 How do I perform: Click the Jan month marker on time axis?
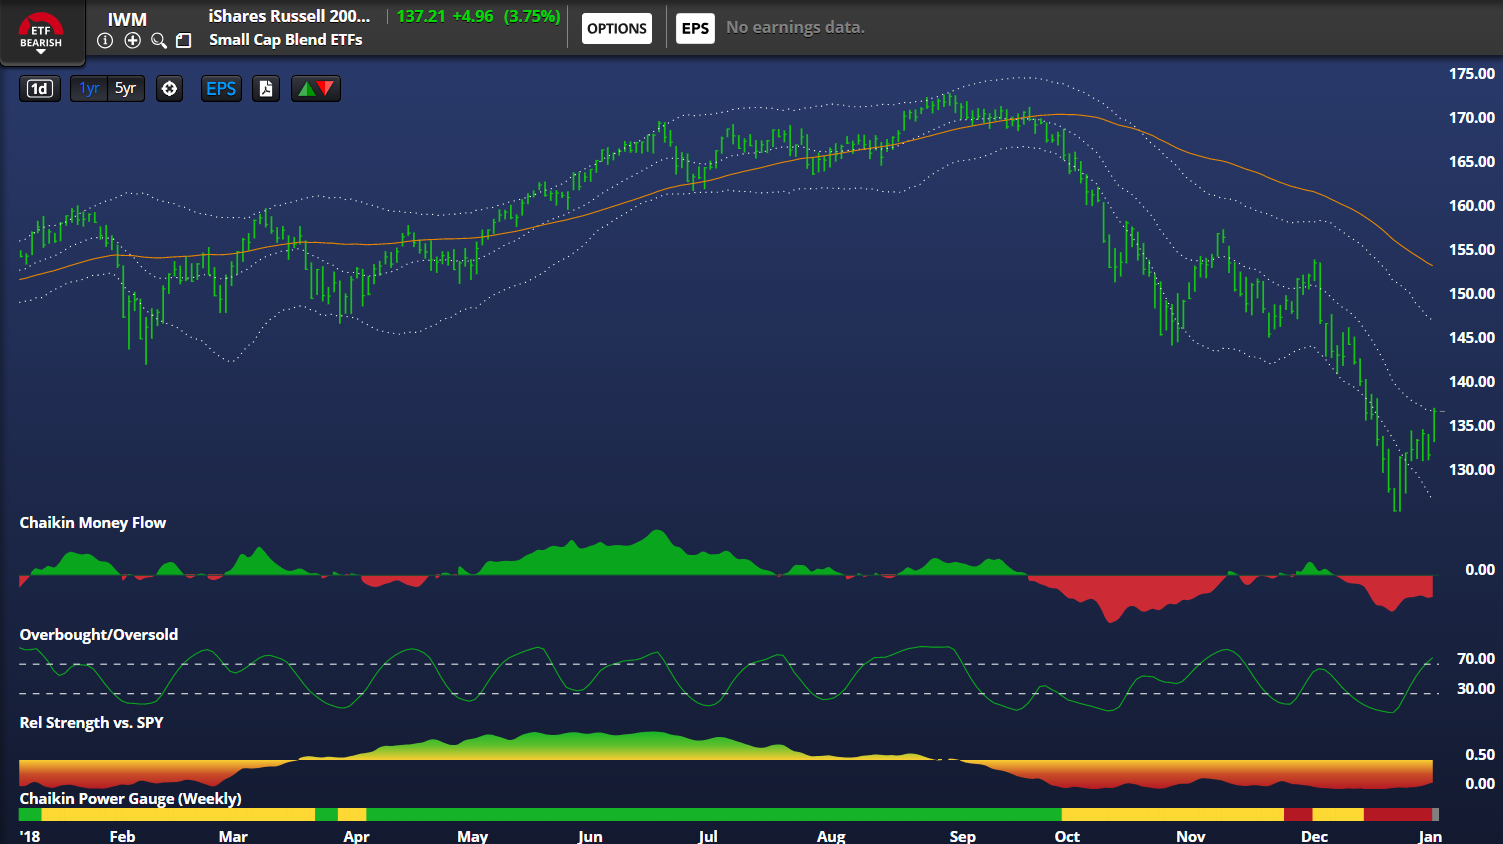[x=1430, y=836]
